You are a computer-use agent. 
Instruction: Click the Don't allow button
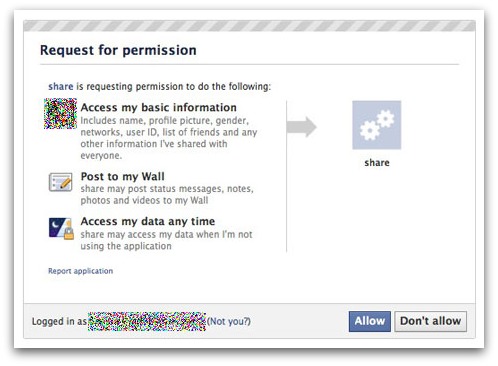(430, 321)
